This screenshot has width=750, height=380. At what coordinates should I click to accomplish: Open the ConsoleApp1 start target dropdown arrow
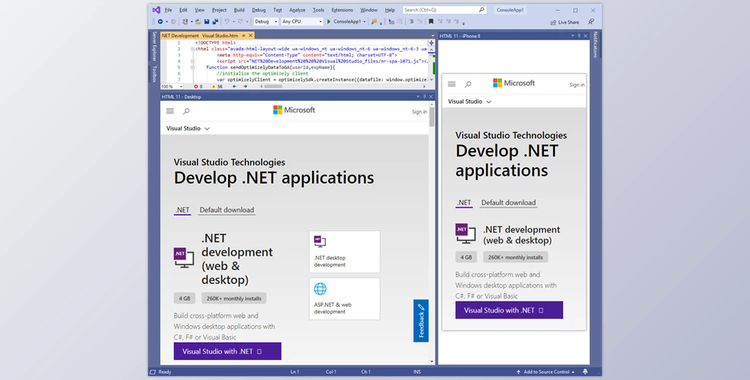pos(364,22)
